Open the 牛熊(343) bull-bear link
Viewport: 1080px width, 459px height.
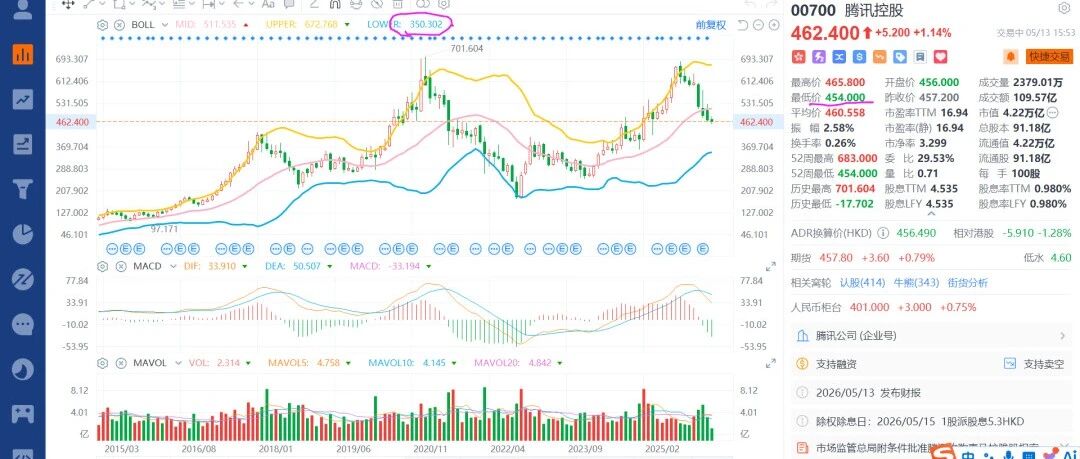(x=916, y=283)
